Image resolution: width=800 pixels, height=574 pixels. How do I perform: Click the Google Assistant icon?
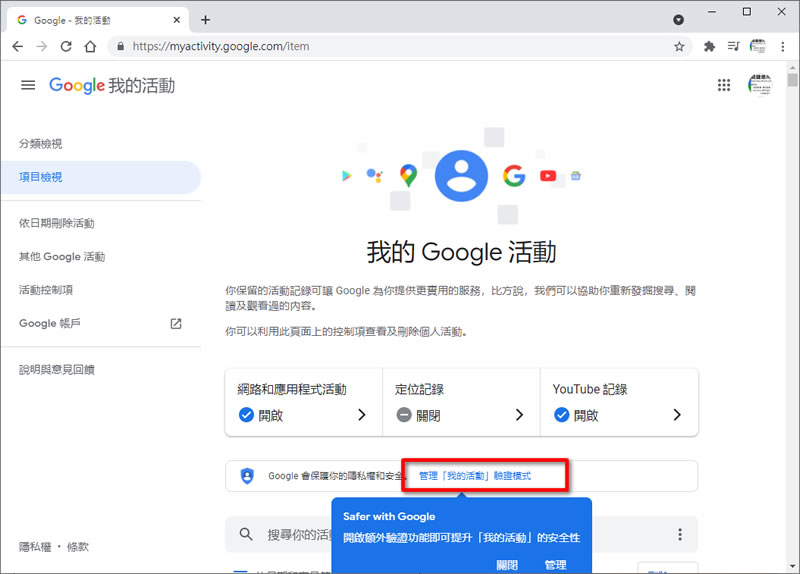coord(375,176)
